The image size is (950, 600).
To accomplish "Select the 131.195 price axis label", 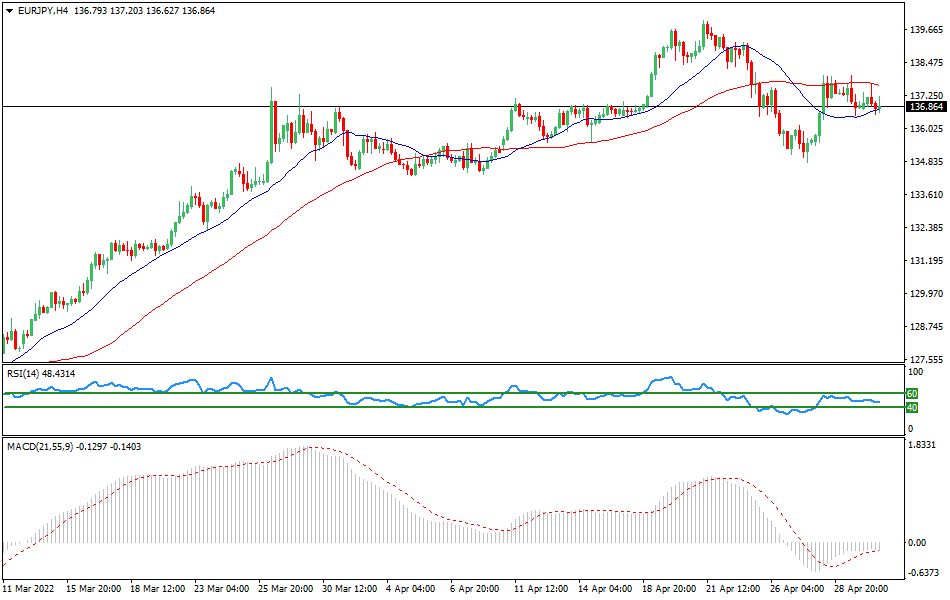I will [925, 261].
